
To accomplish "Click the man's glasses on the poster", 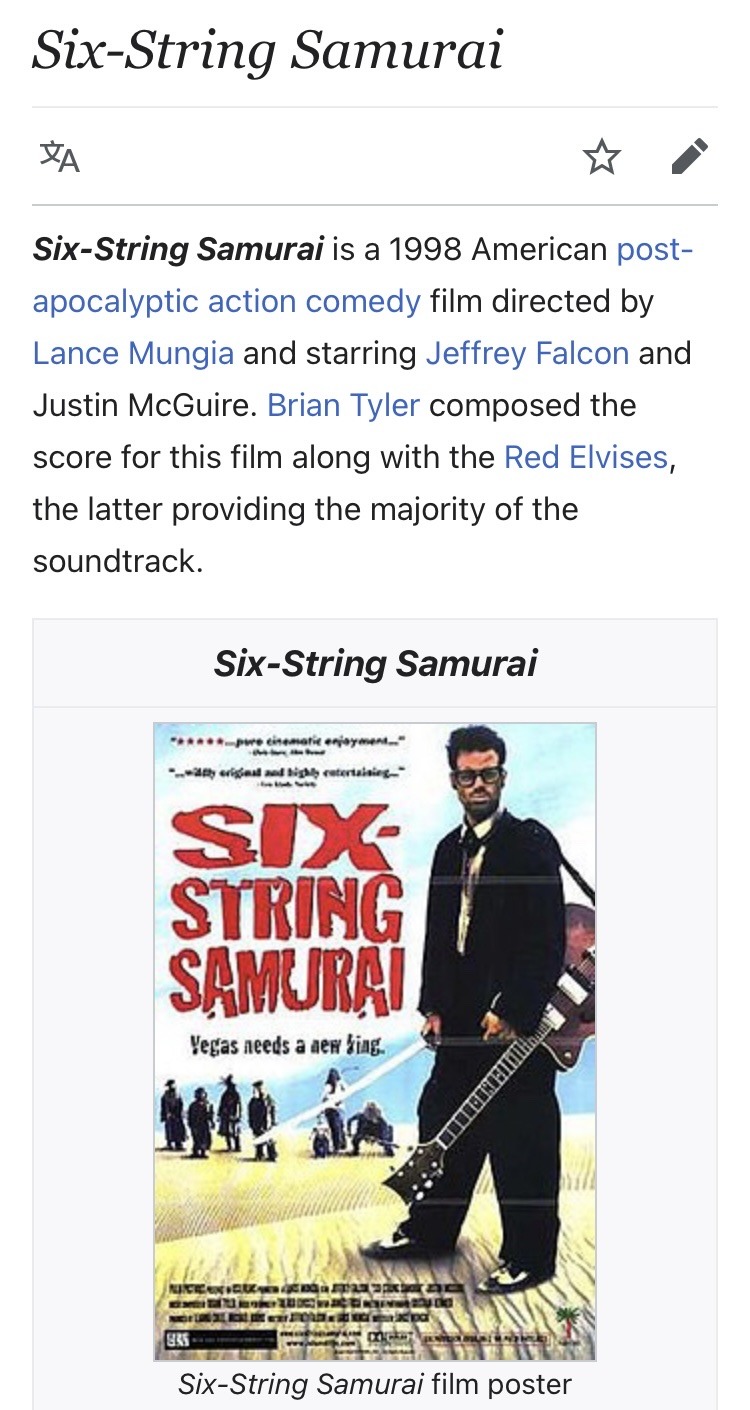I will coord(477,775).
